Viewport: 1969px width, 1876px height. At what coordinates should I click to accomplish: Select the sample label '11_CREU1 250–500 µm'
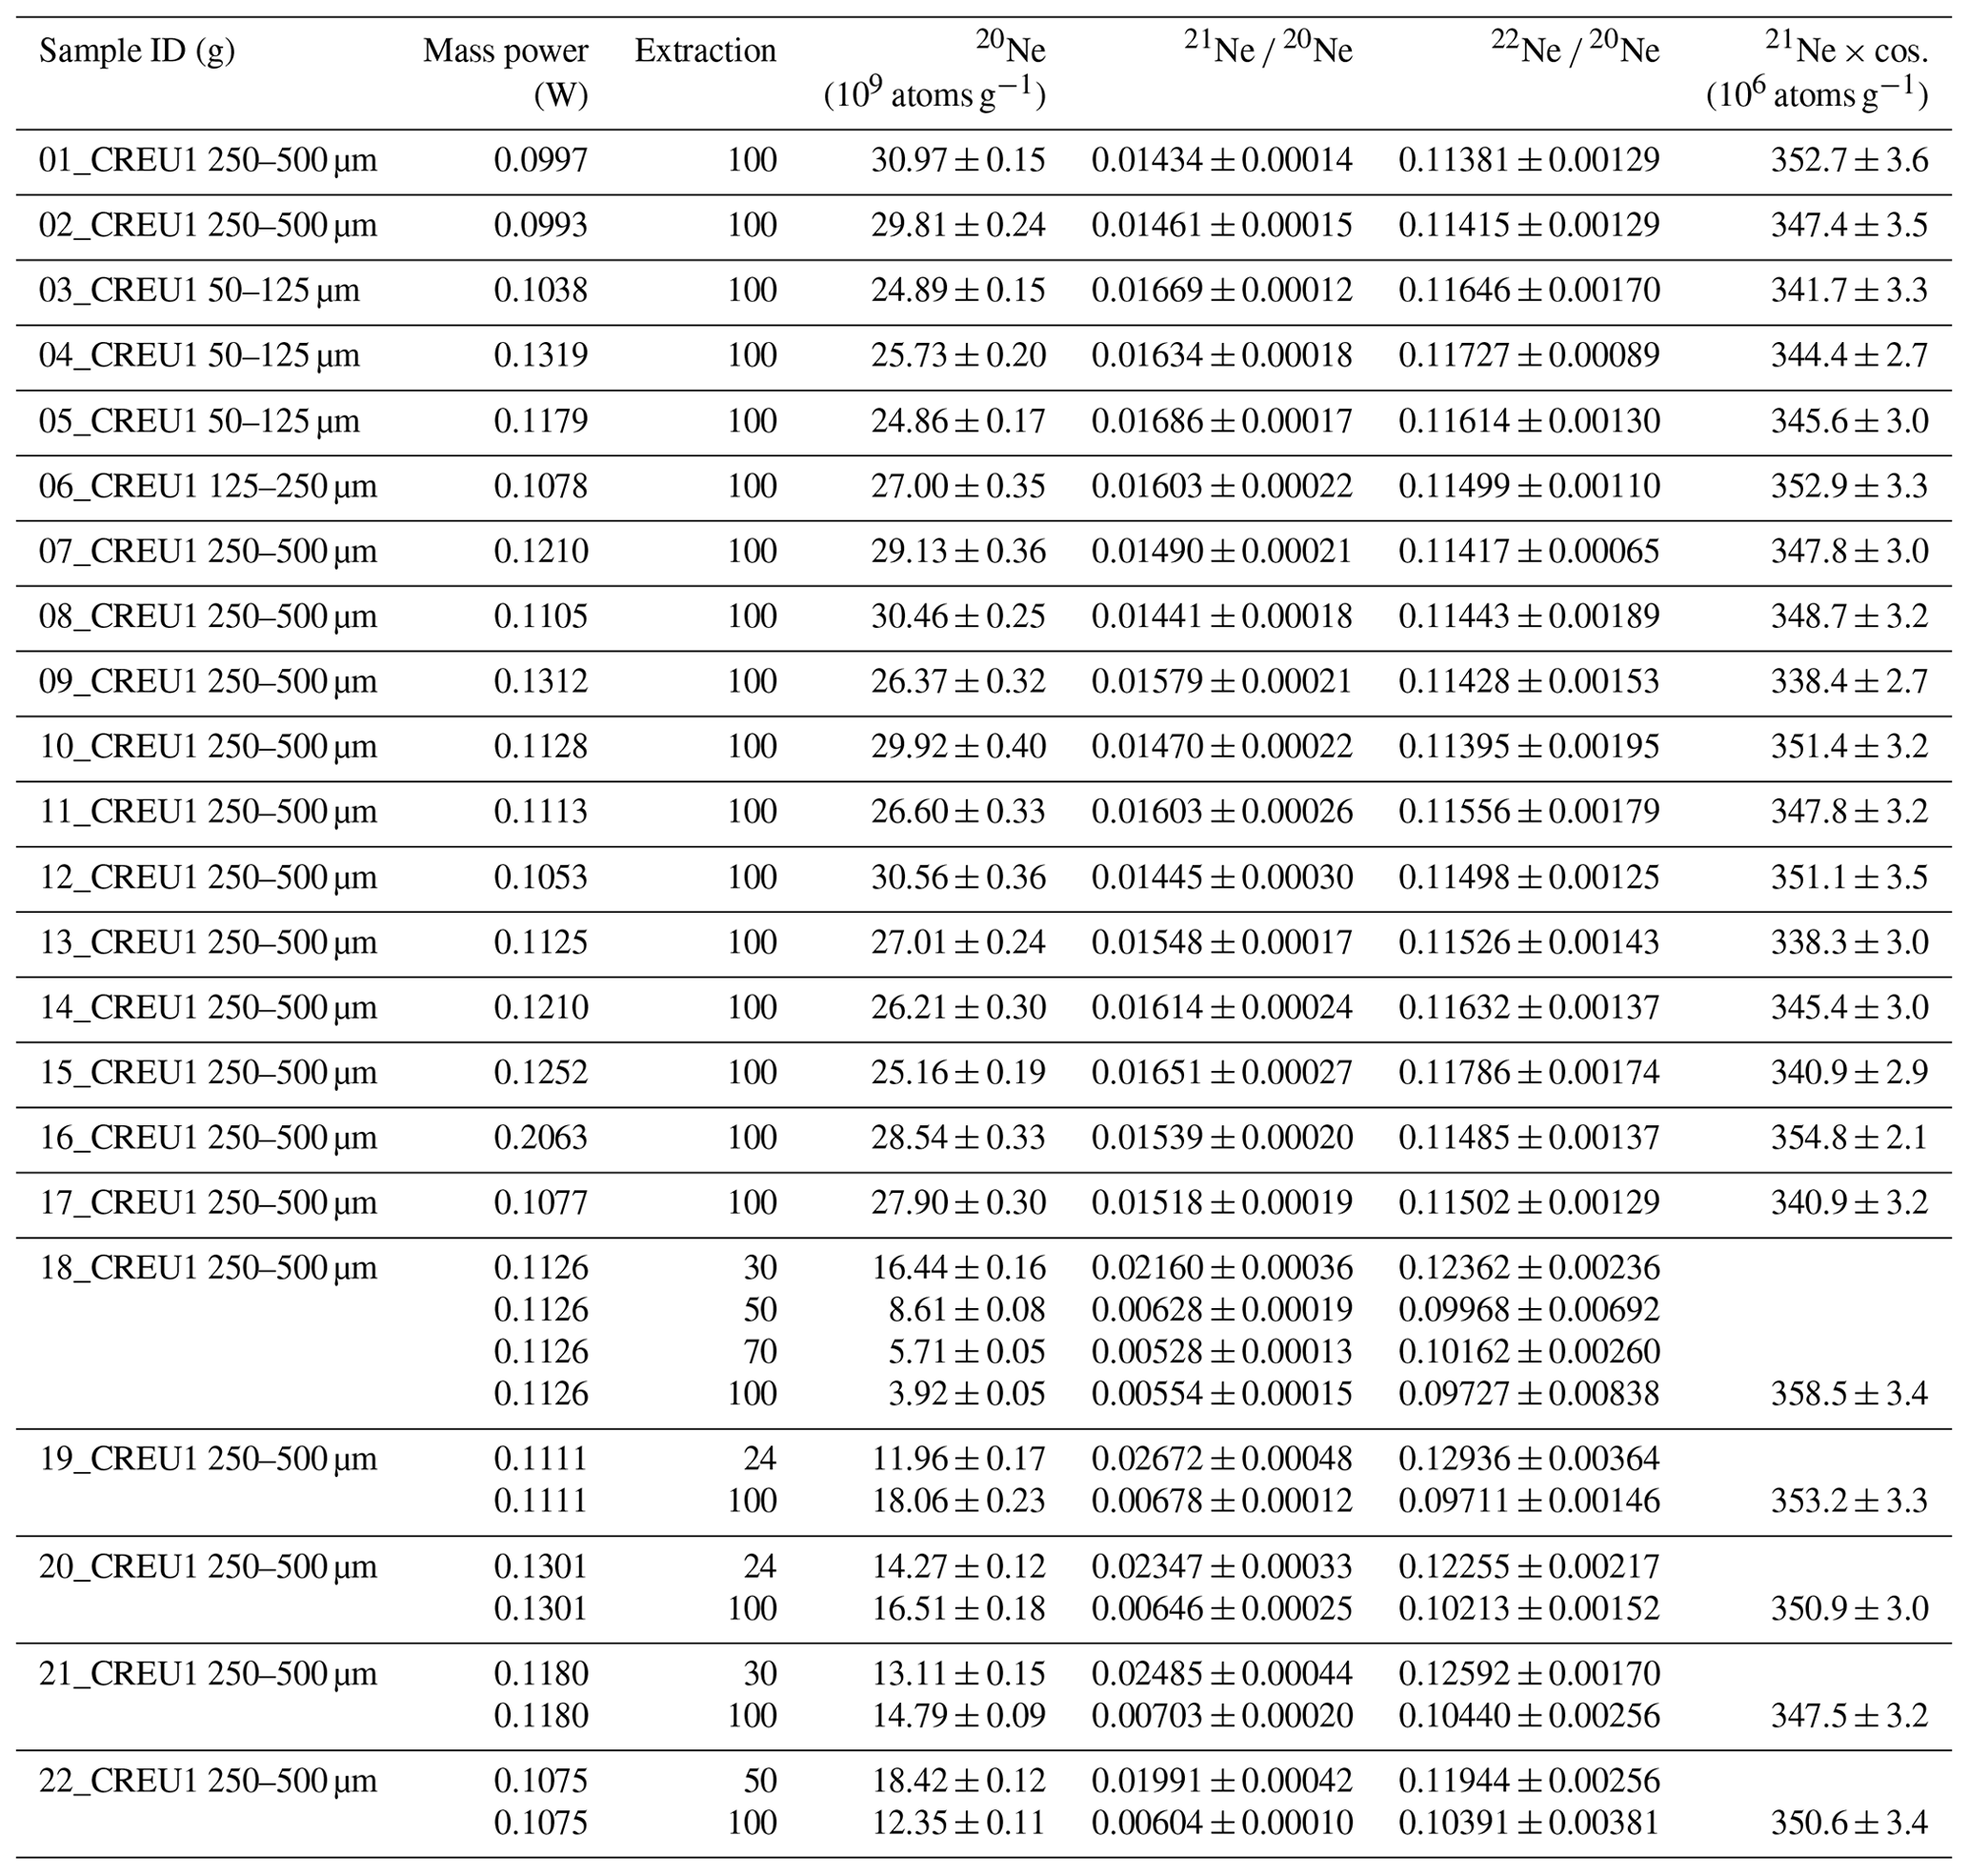pyautogui.click(x=208, y=811)
